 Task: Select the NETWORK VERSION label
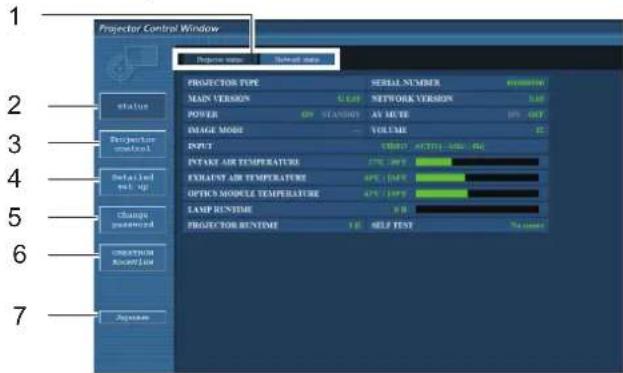tap(412, 99)
